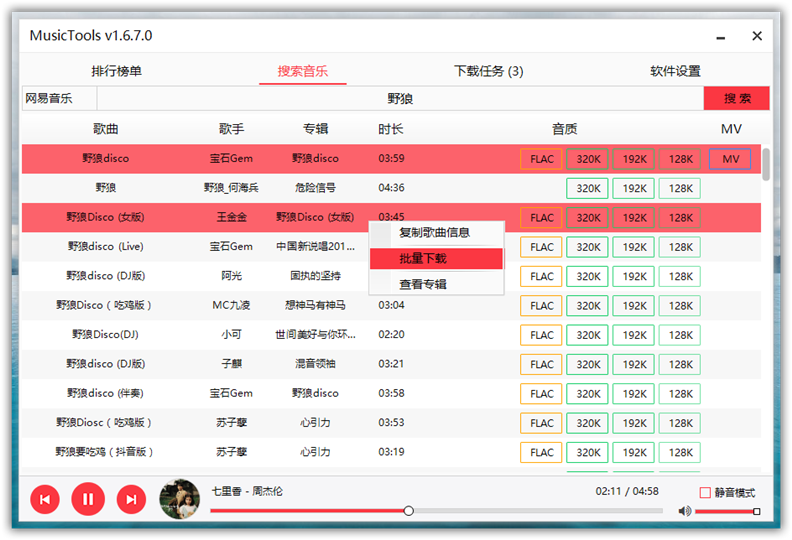Click the previous track button
792x540 pixels.
45,498
